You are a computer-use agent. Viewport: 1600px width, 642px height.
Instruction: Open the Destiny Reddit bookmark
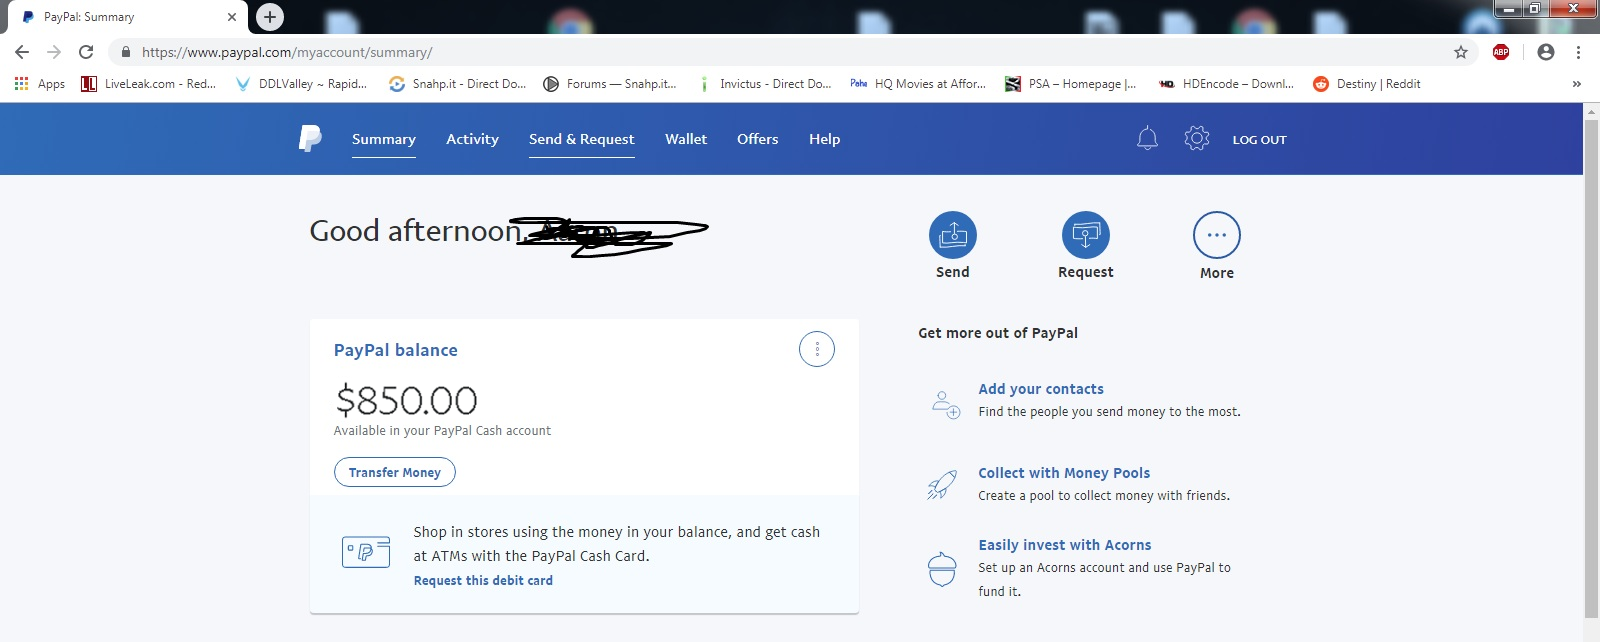(x=1367, y=84)
